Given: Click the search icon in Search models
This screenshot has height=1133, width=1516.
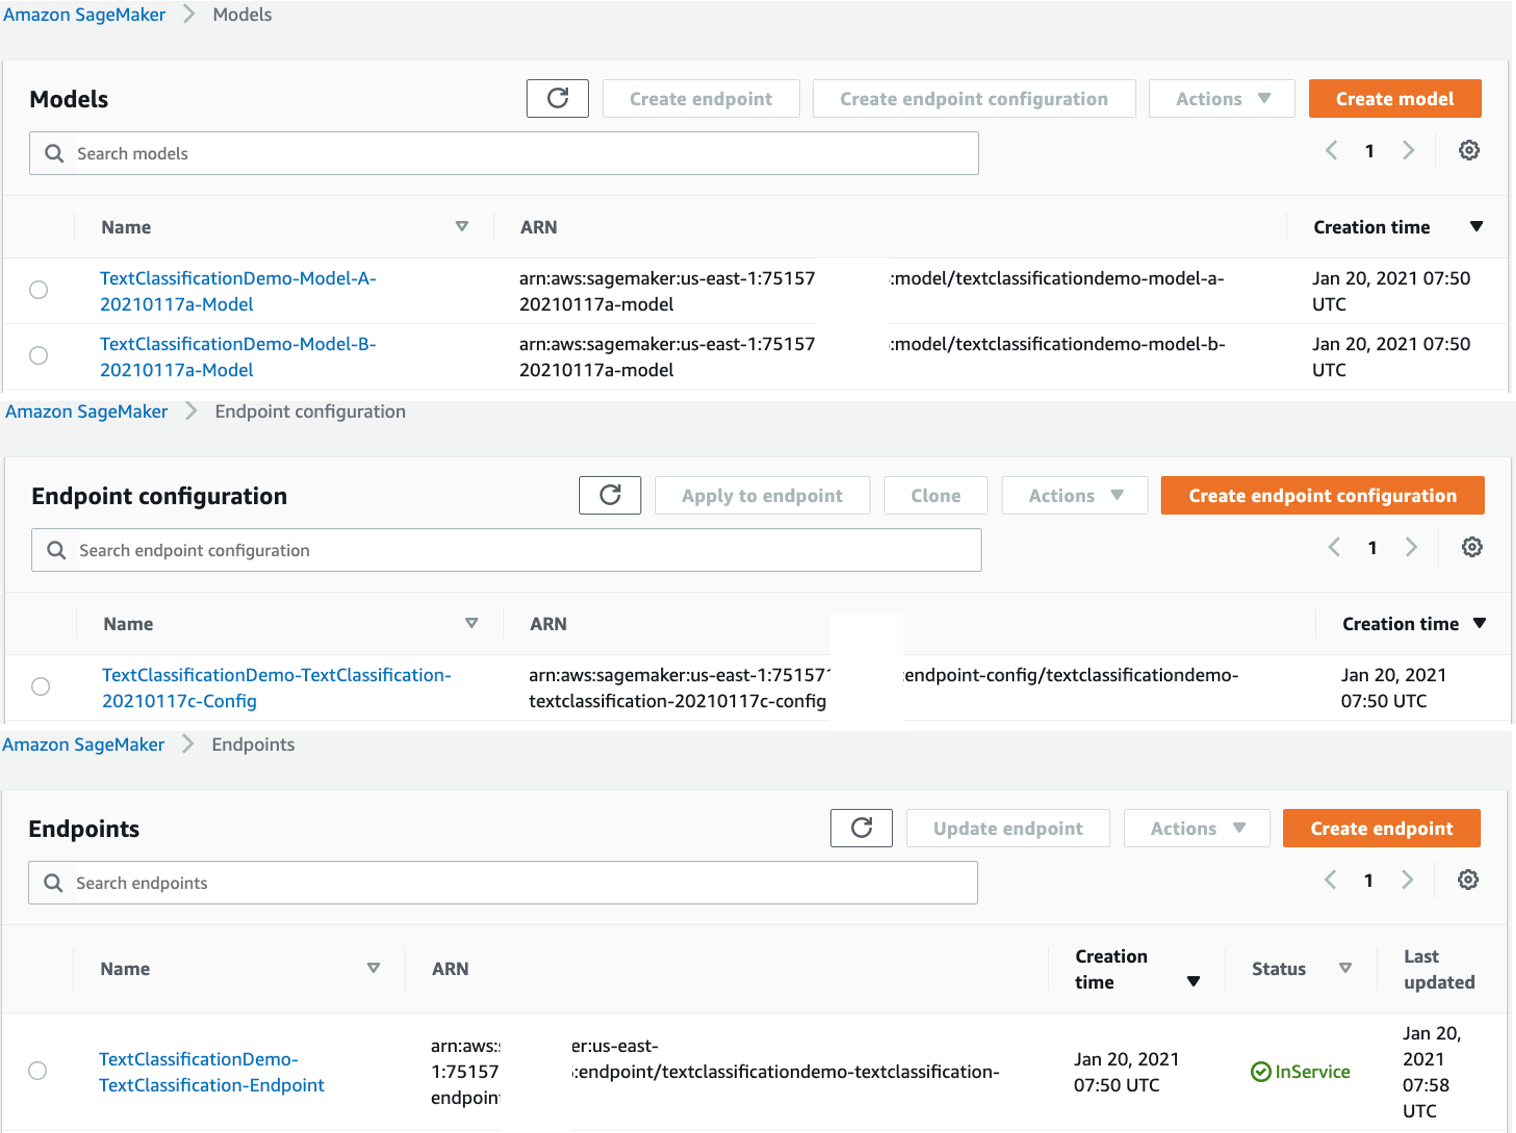Looking at the screenshot, I should coord(55,153).
